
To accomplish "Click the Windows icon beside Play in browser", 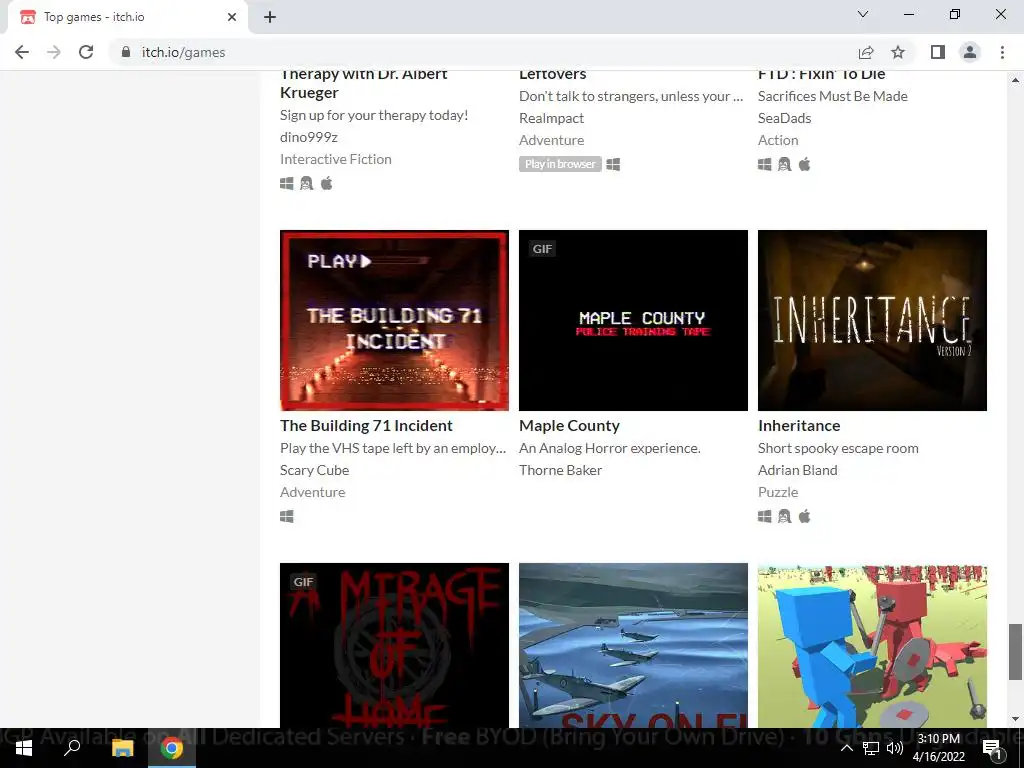I will coord(613,164).
